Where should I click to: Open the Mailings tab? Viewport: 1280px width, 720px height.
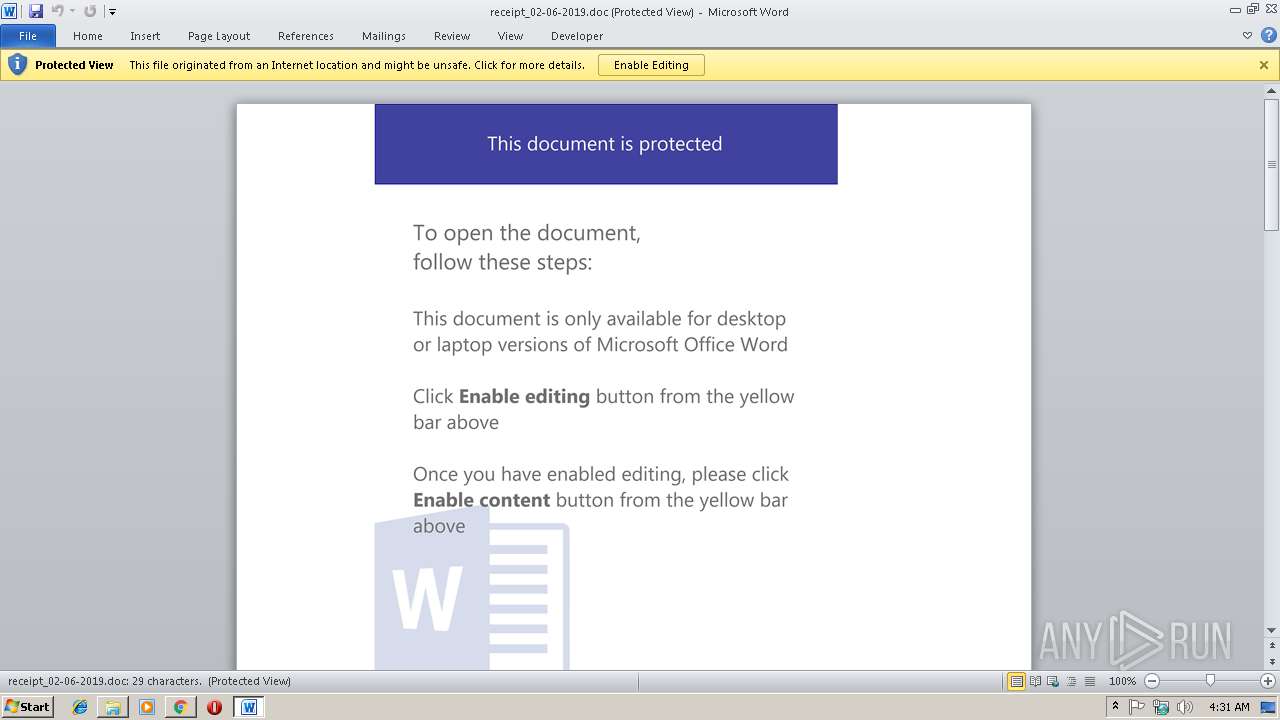tap(384, 36)
